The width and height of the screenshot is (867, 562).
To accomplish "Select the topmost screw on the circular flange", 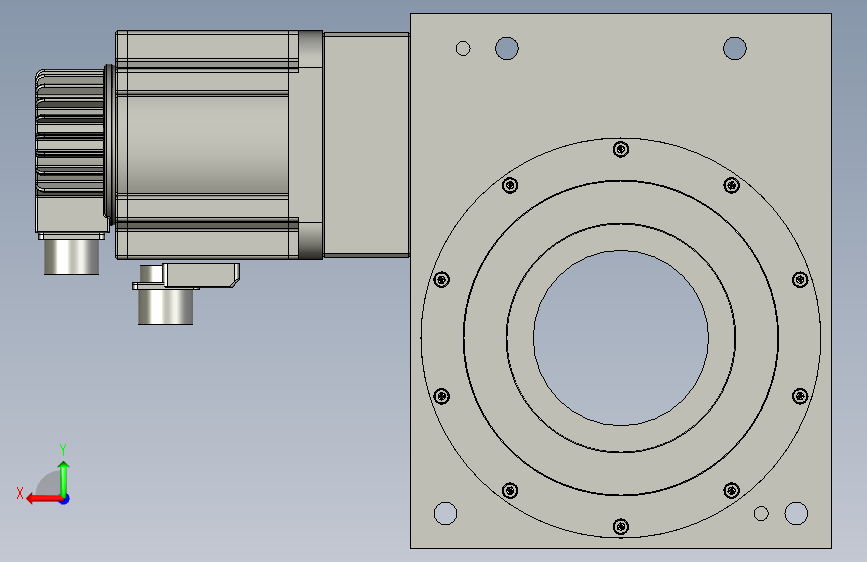I will 621,149.
